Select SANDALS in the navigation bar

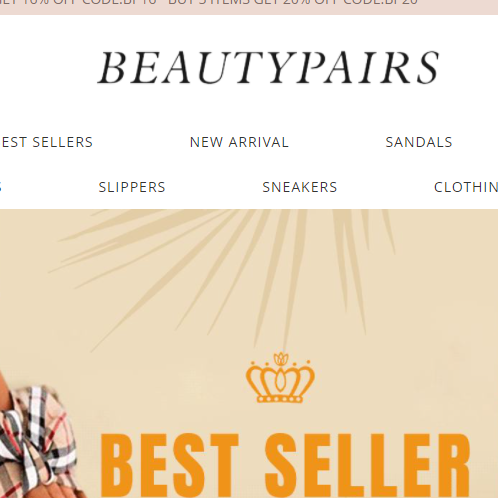point(419,142)
